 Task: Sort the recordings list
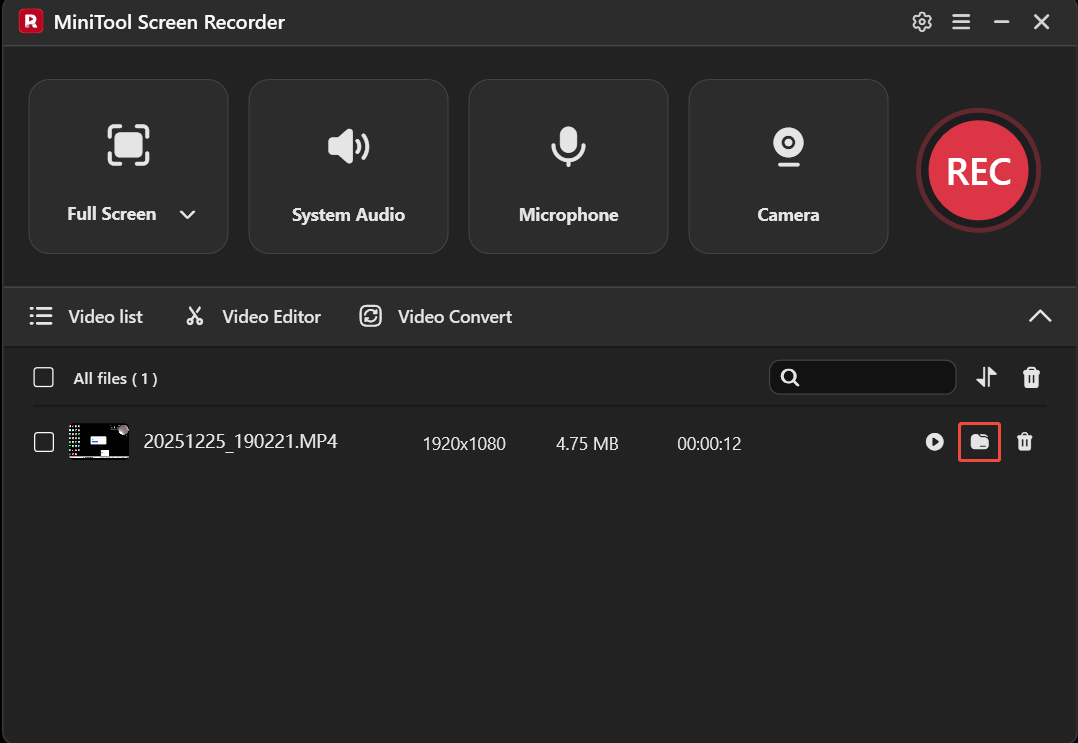click(x=986, y=377)
